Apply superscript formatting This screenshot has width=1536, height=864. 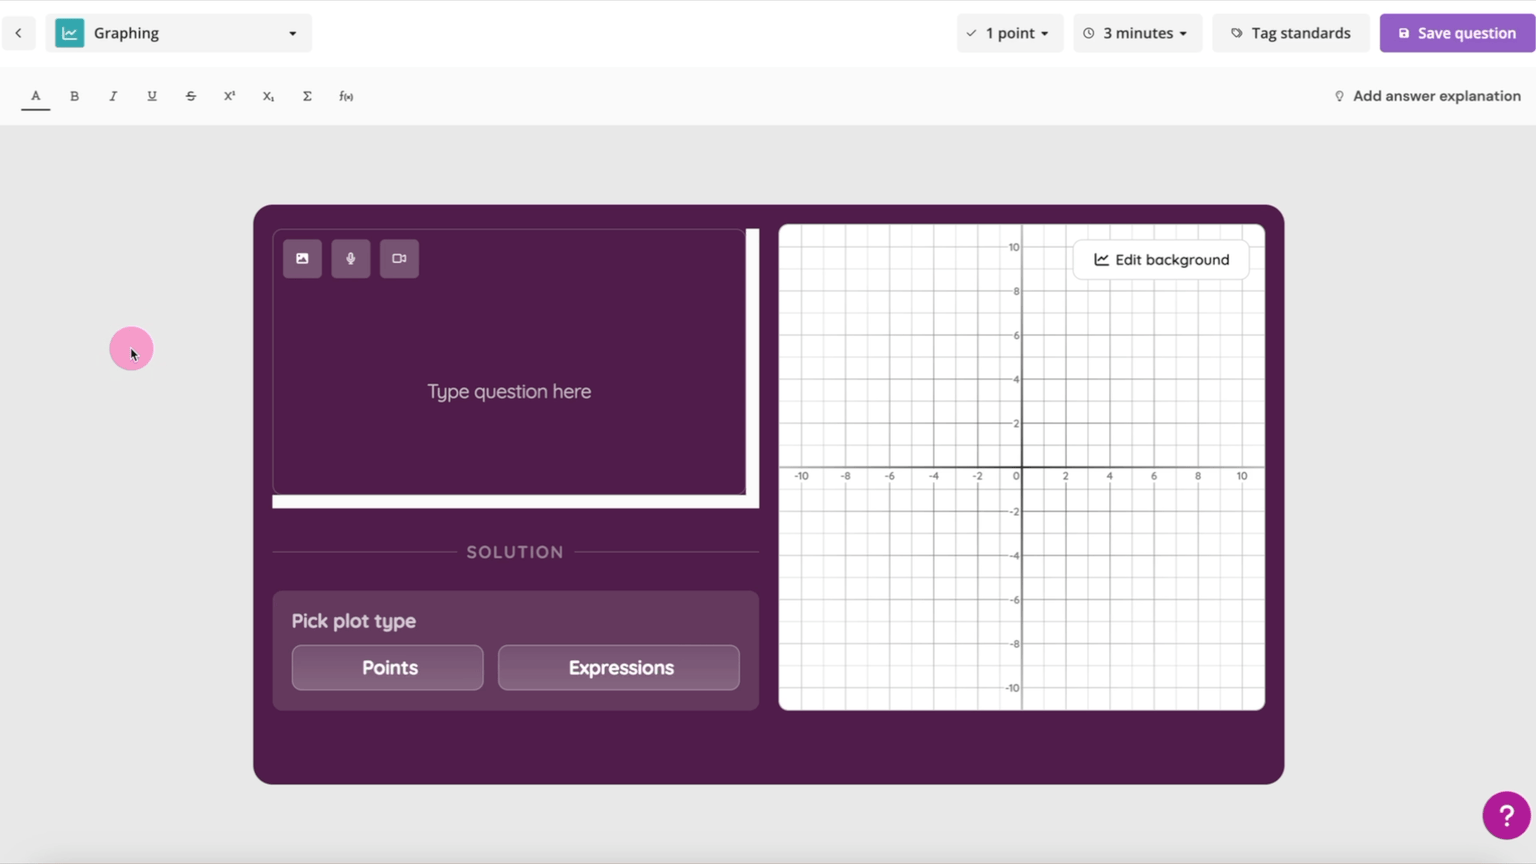coord(229,97)
